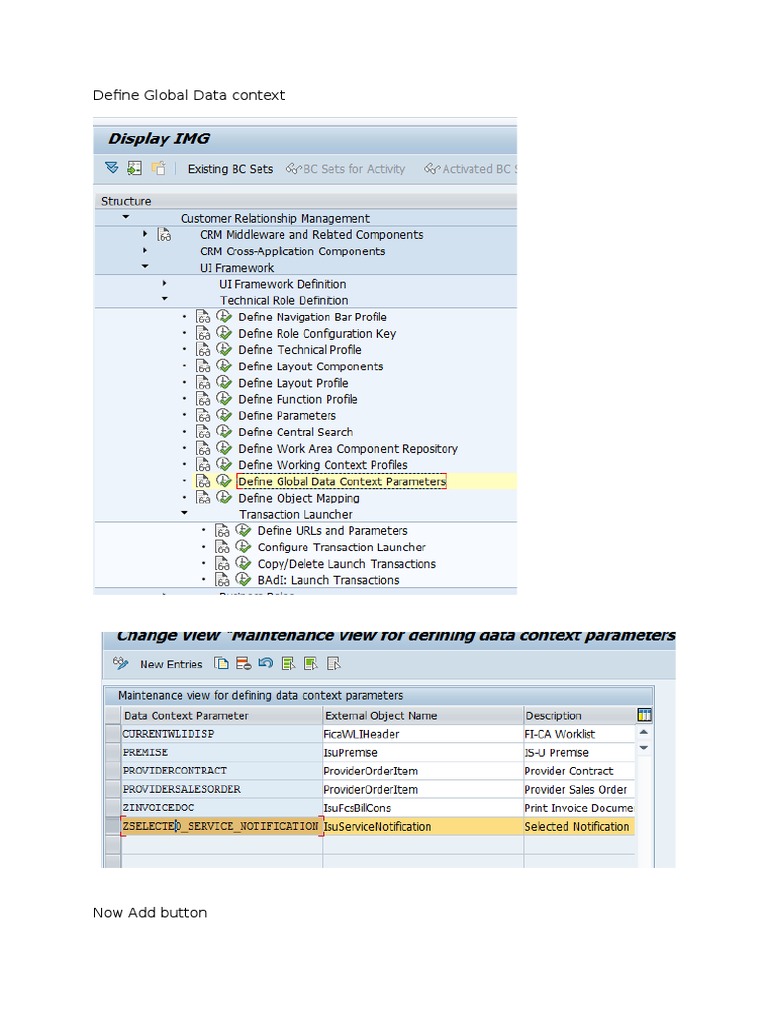Click the table scroll up arrow

644,732
